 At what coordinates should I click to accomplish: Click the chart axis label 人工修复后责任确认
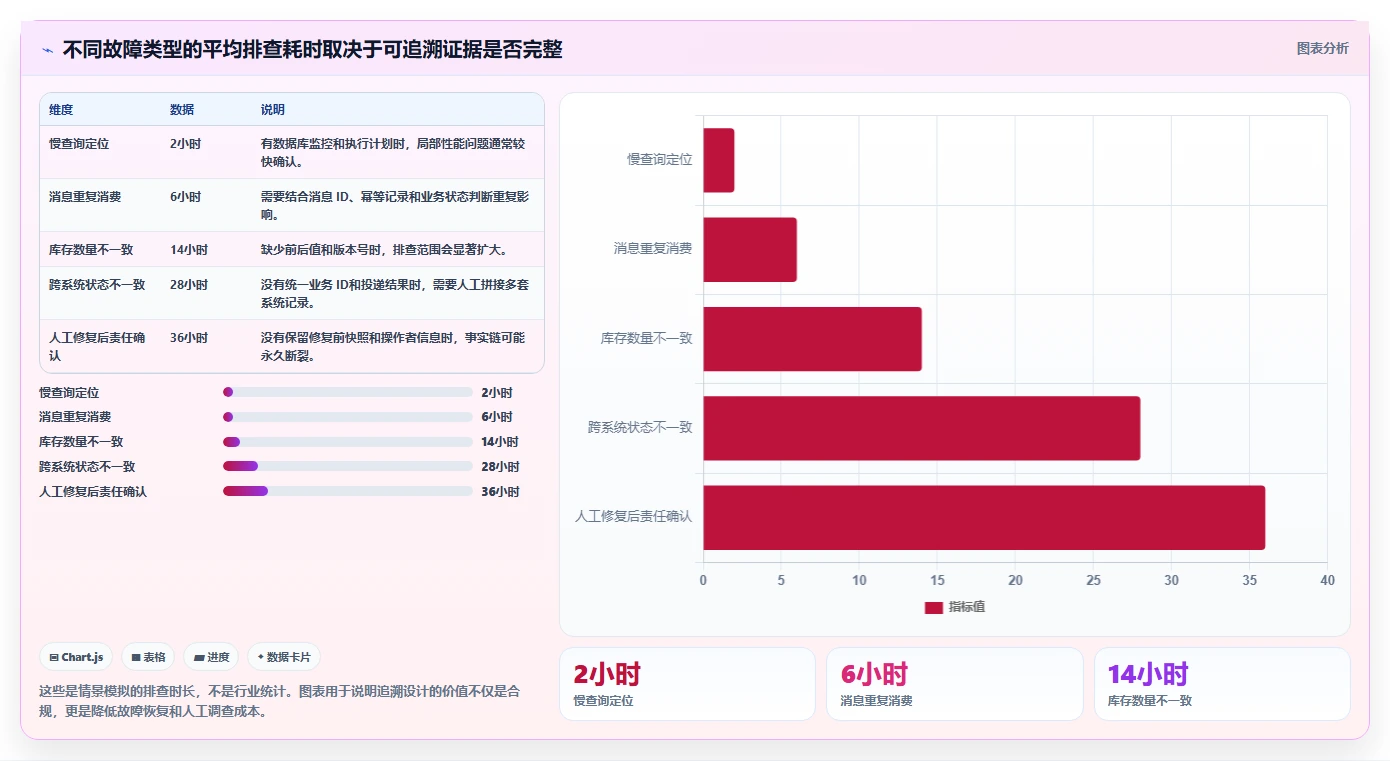[x=634, y=517]
